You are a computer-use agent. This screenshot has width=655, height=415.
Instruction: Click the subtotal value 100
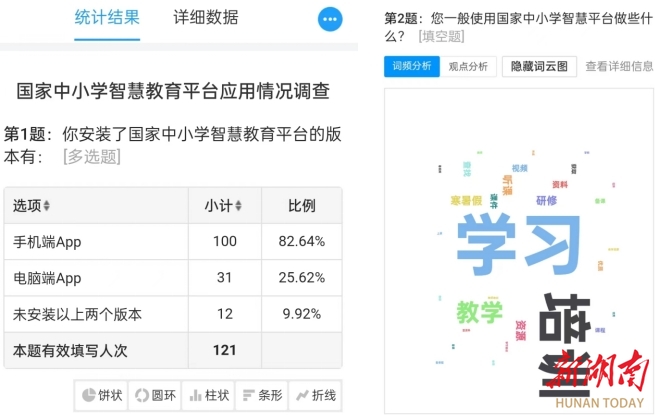point(225,242)
